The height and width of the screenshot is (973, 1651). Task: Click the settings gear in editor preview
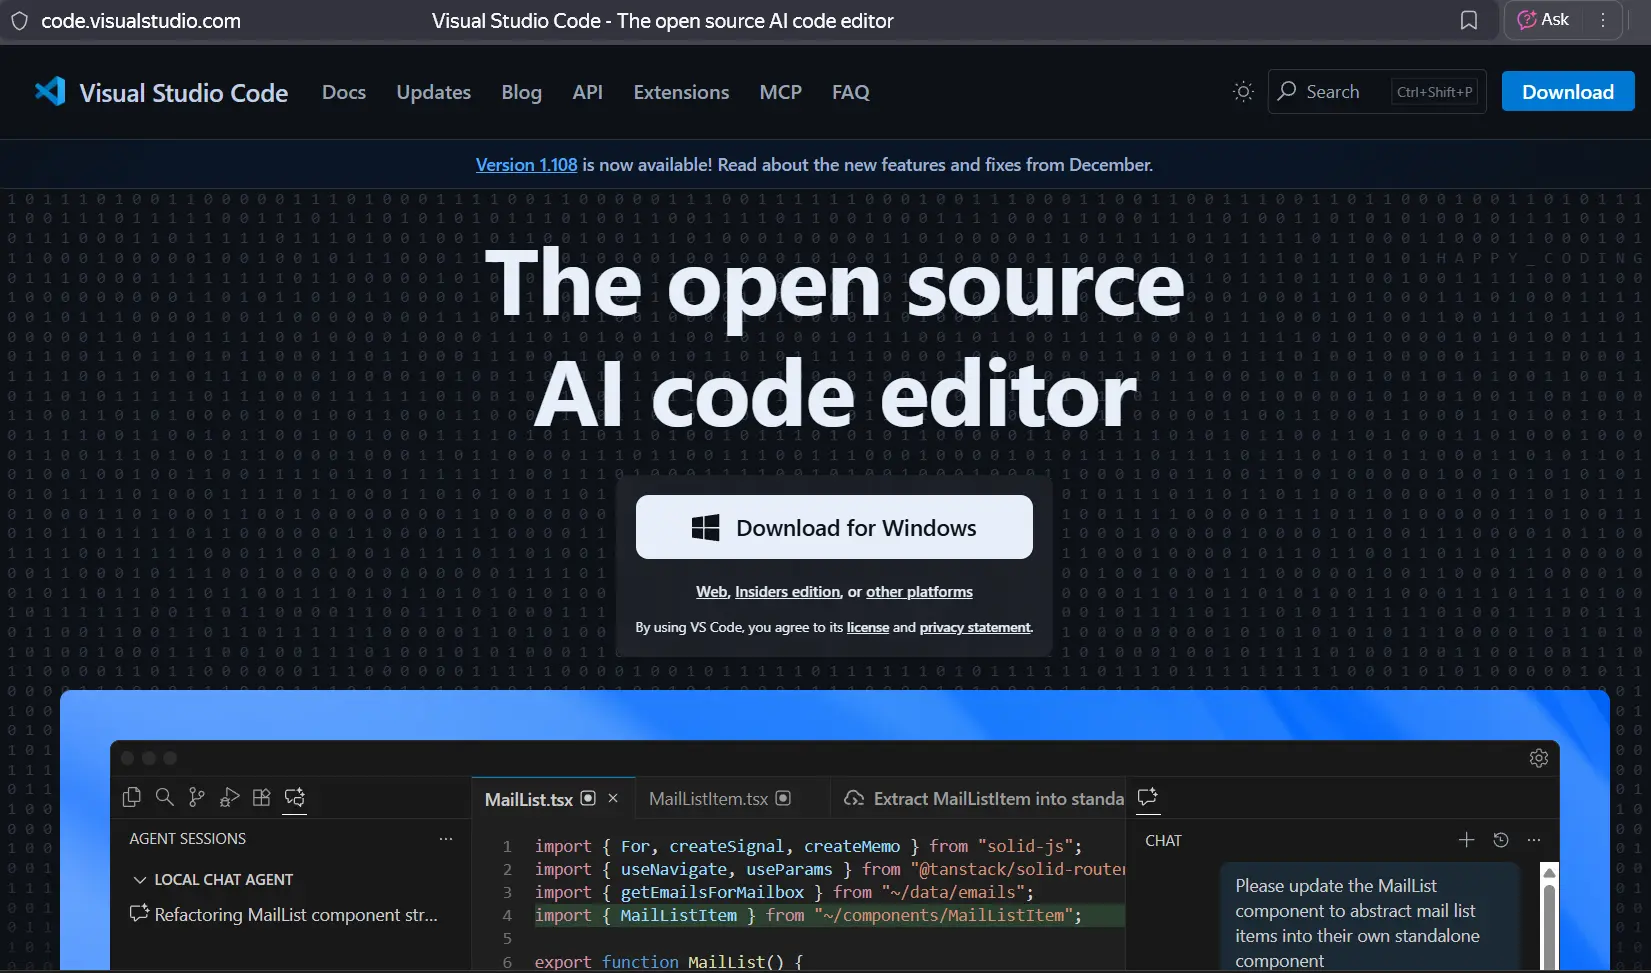1539,758
